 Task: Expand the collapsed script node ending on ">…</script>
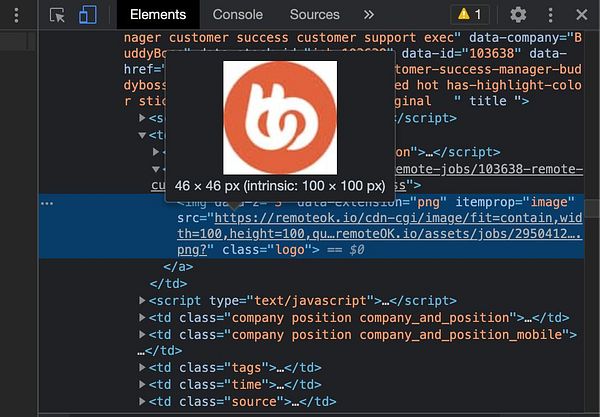point(156,152)
